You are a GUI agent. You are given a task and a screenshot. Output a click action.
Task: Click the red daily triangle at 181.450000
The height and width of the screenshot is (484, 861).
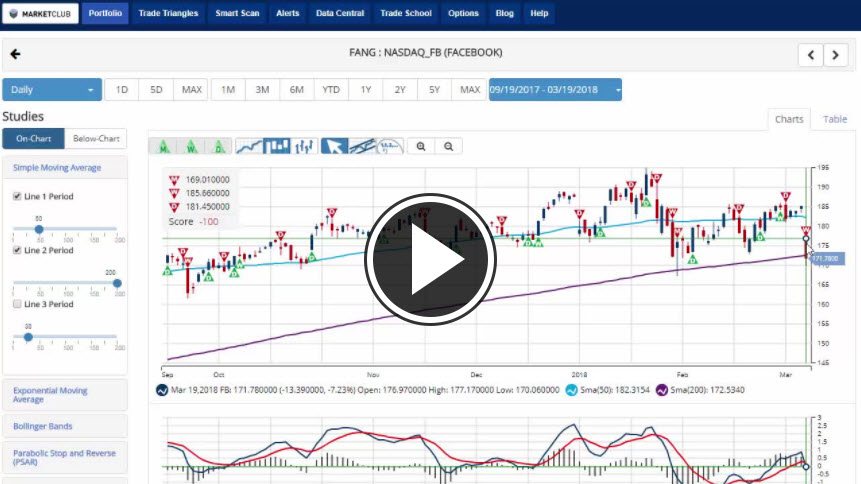click(174, 207)
